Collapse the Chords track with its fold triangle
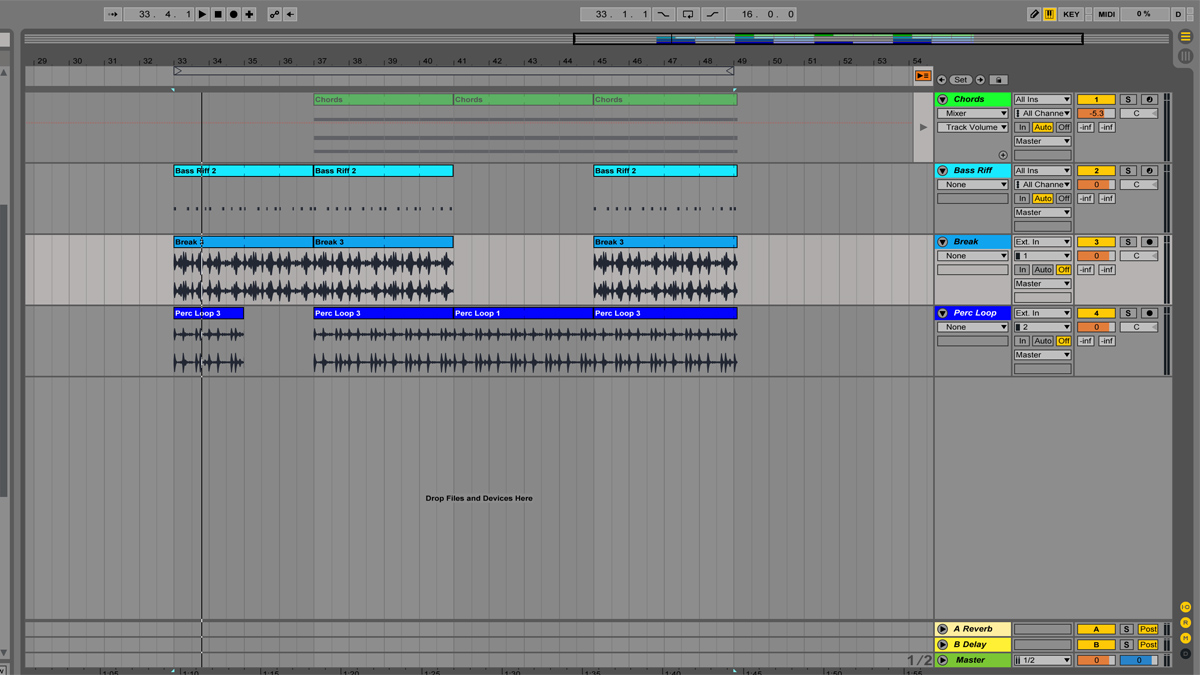 tap(942, 100)
